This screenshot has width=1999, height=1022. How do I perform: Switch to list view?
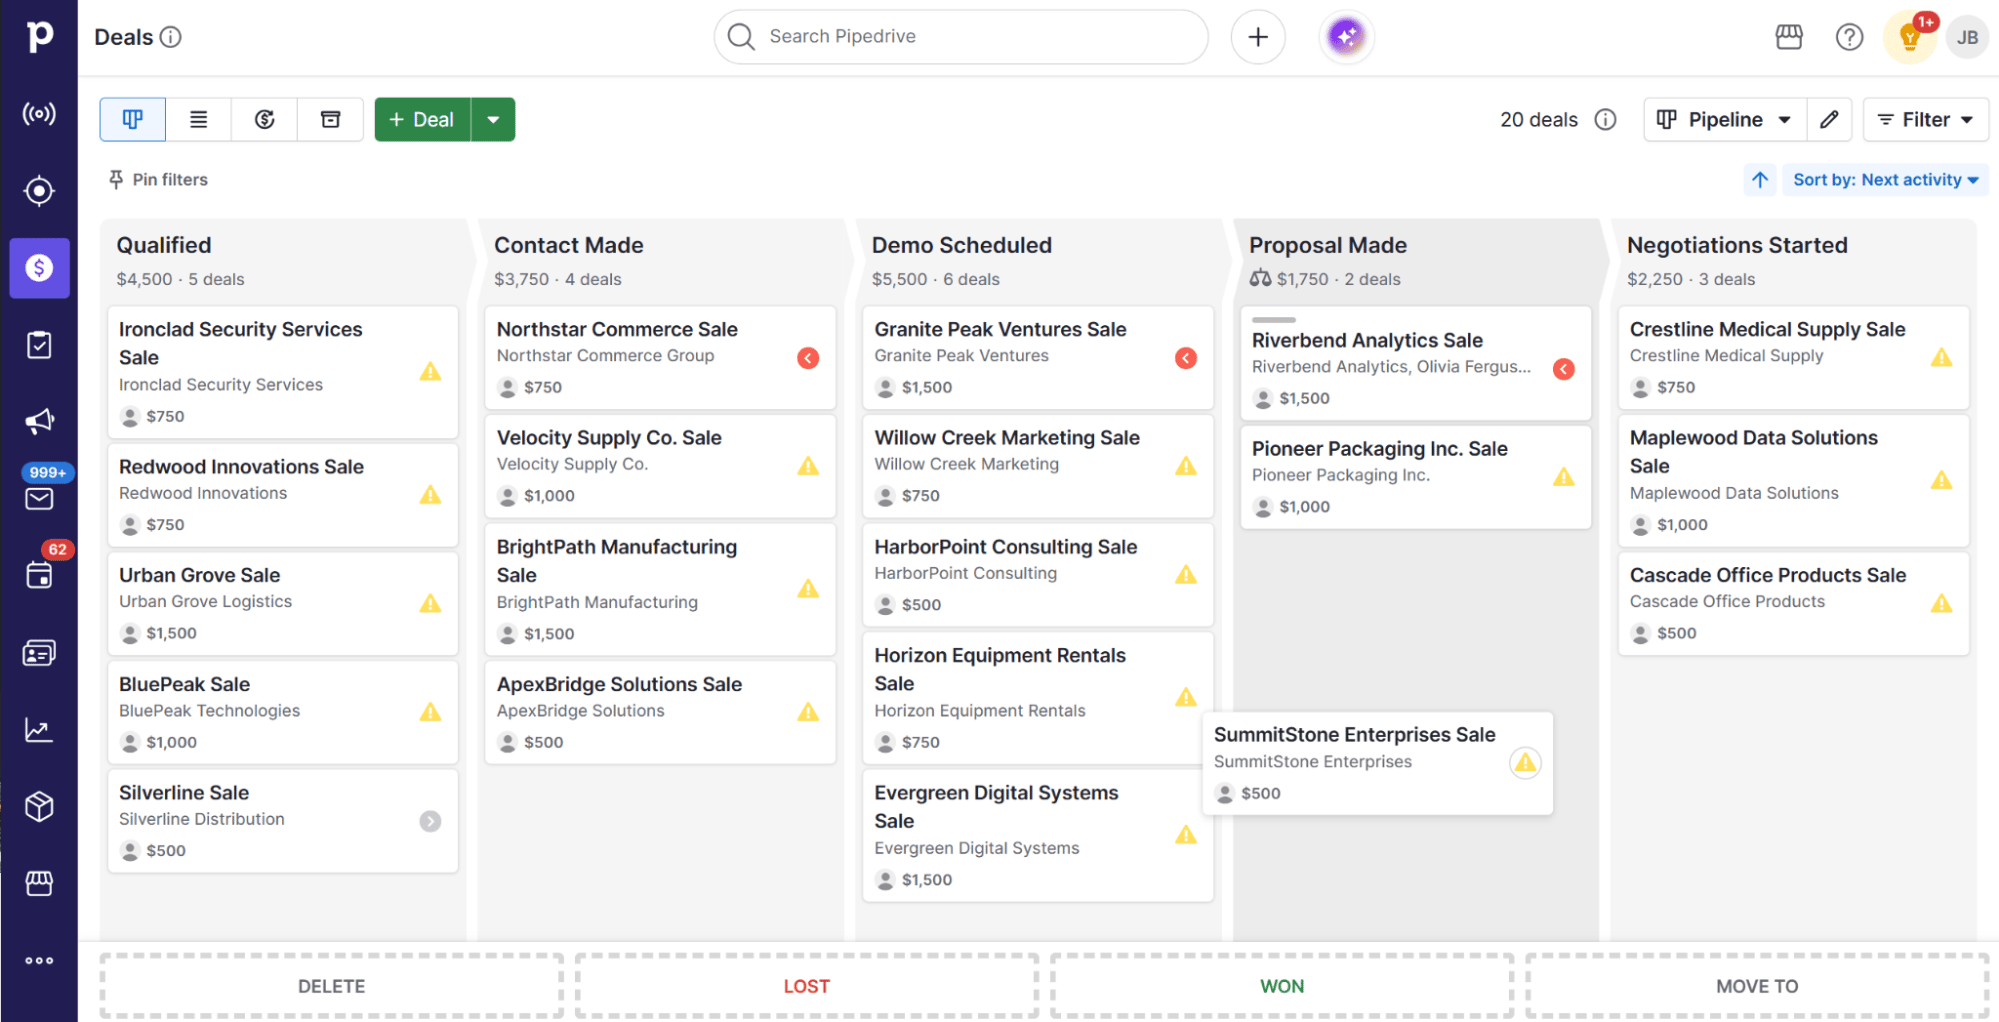pyautogui.click(x=198, y=120)
